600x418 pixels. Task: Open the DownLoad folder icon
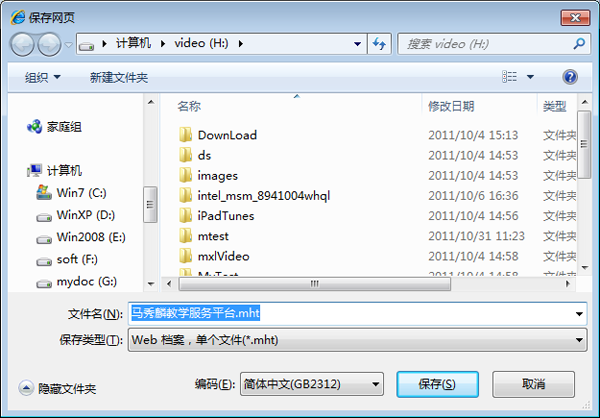[186, 135]
